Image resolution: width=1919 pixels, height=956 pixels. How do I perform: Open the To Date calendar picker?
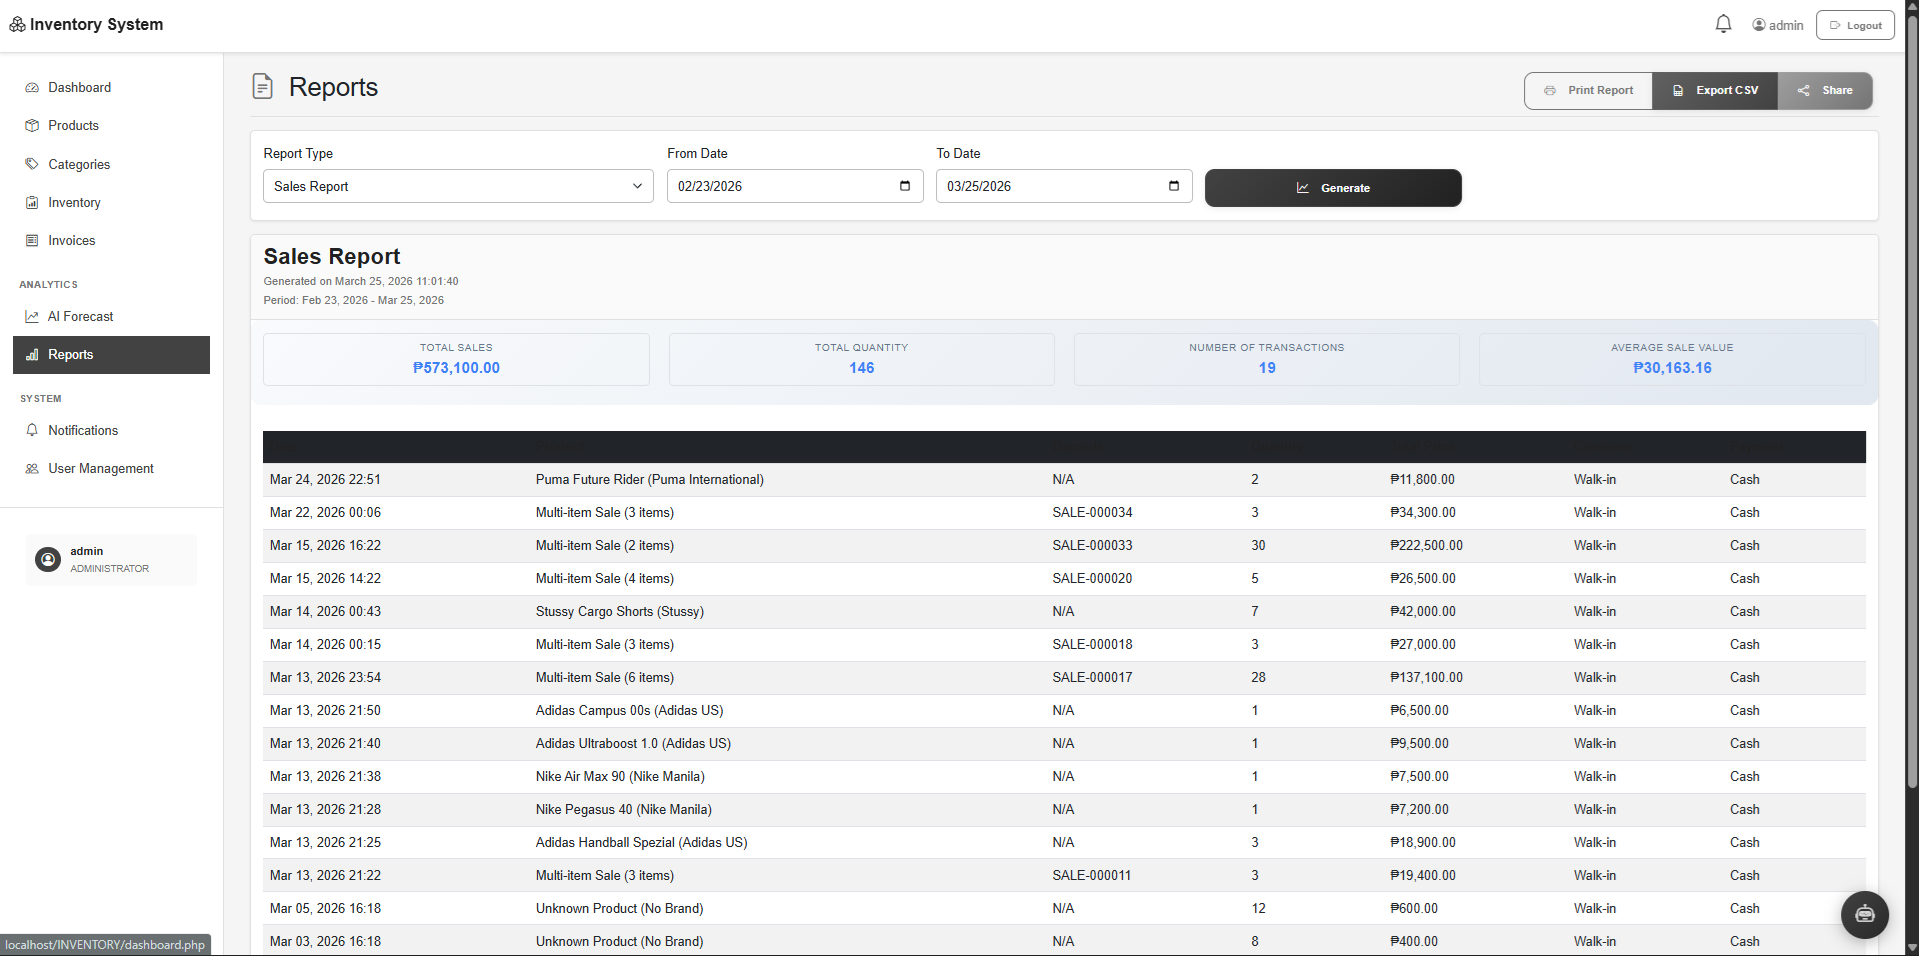click(1173, 186)
